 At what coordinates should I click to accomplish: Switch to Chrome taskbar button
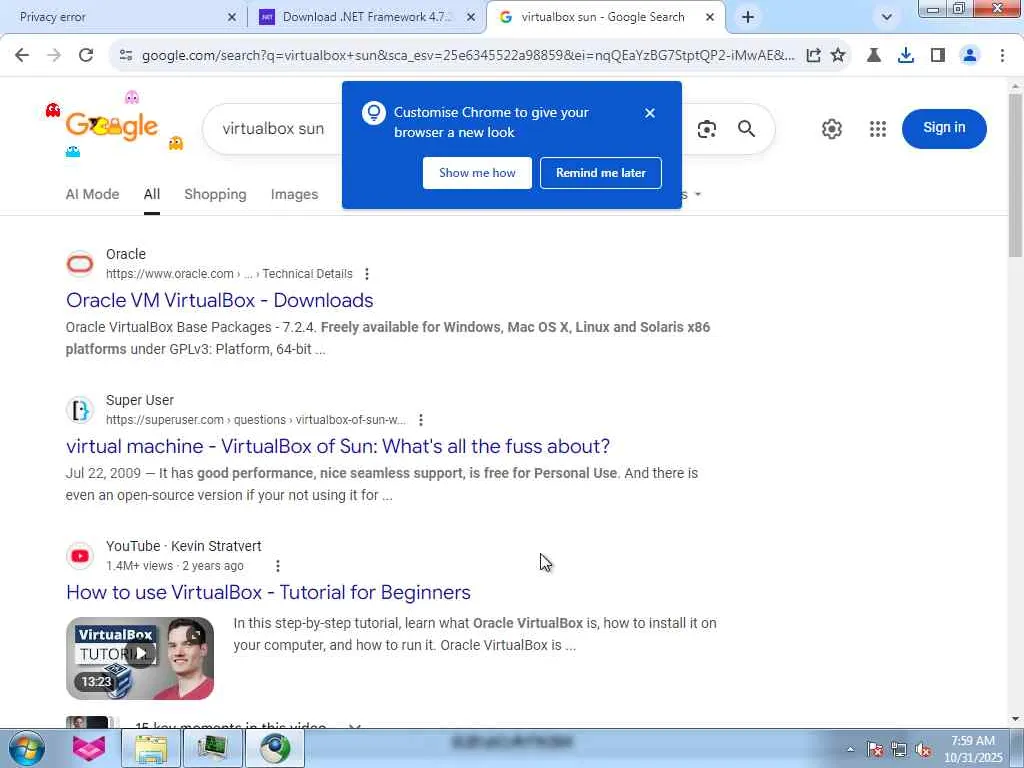pos(275,748)
